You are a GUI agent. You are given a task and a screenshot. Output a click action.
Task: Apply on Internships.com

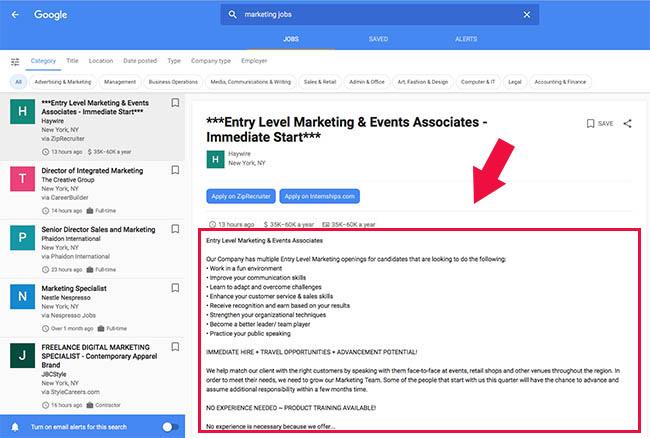tap(320, 196)
